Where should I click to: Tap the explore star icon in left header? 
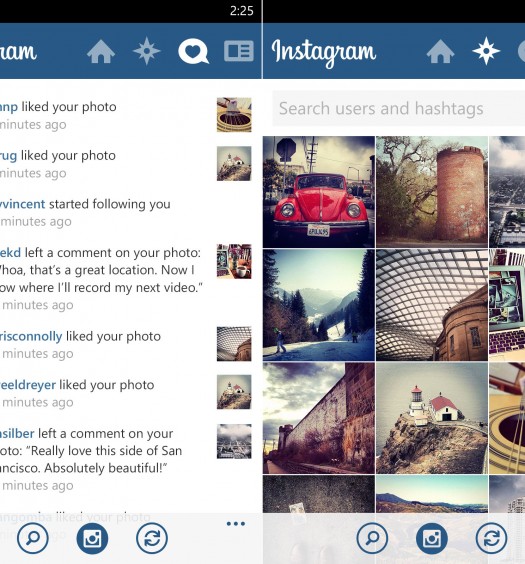click(147, 51)
